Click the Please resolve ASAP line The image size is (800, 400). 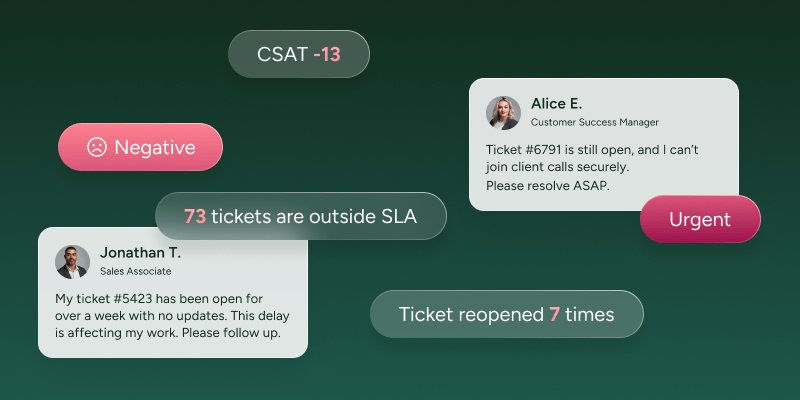[547, 186]
